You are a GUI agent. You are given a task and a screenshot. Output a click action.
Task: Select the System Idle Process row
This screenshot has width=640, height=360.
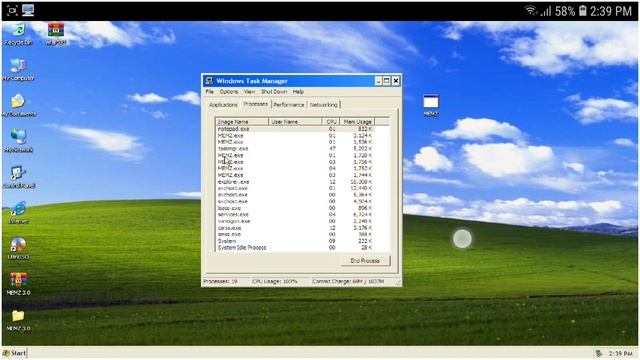302,248
